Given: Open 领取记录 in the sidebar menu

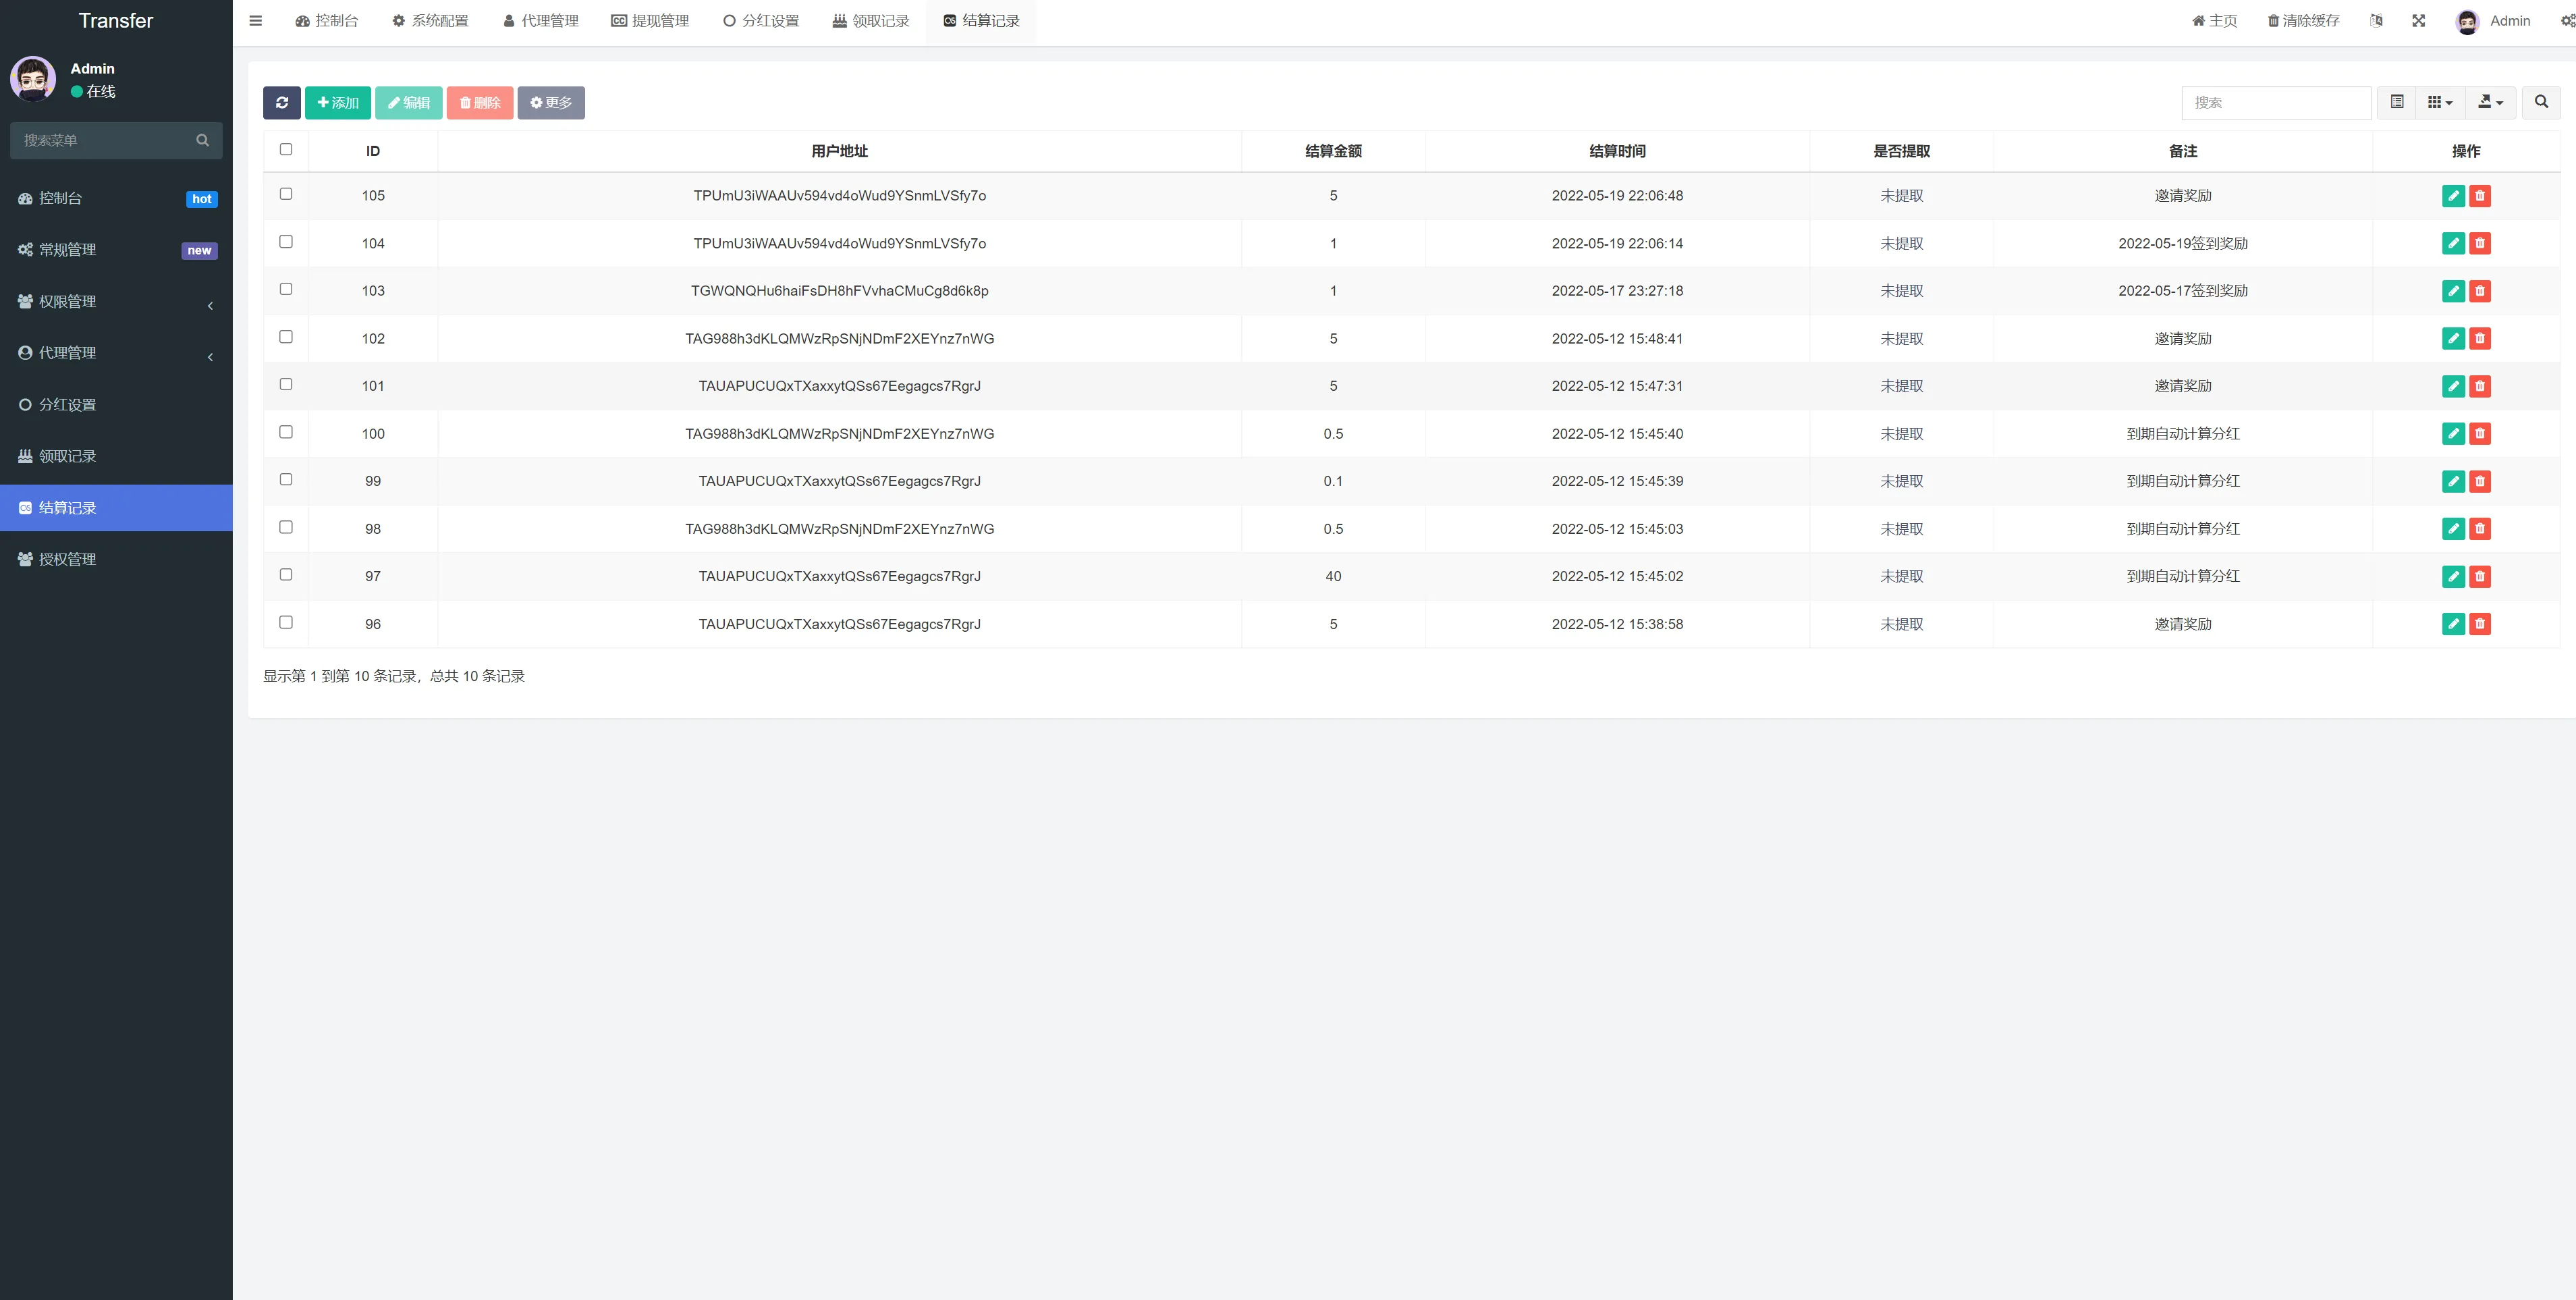Looking at the screenshot, I should pos(68,457).
